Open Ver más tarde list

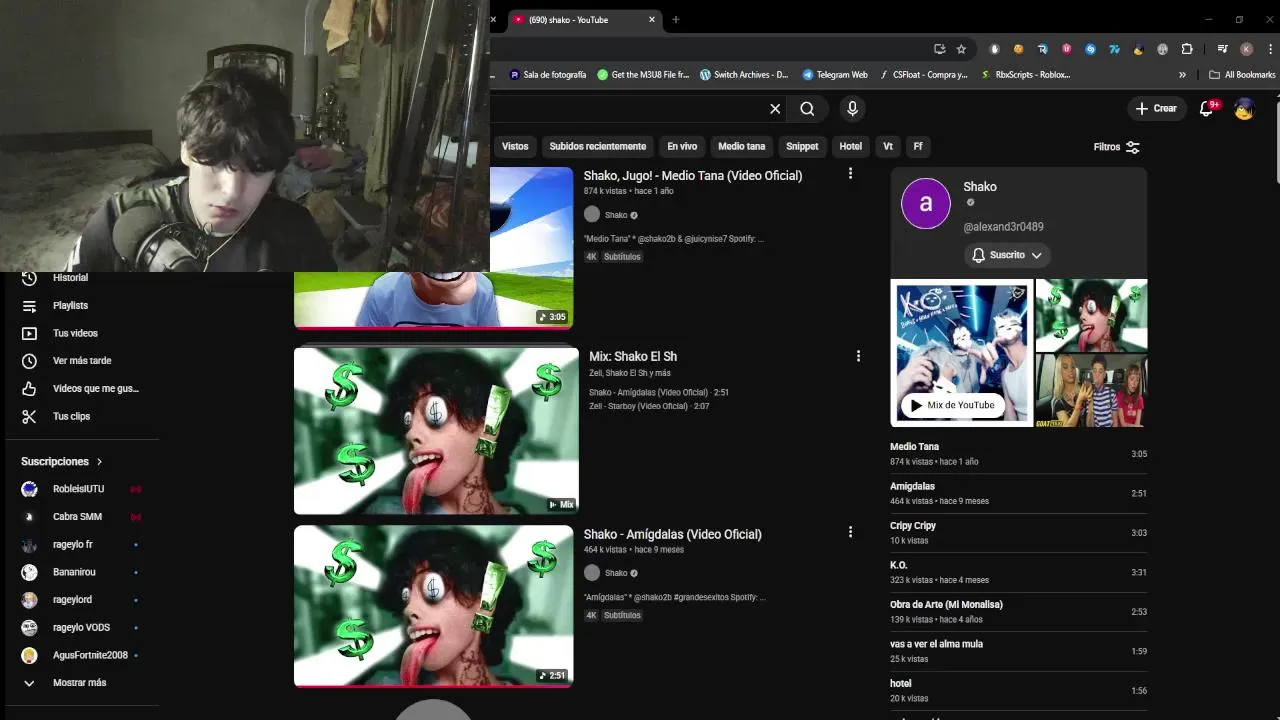pos(82,361)
